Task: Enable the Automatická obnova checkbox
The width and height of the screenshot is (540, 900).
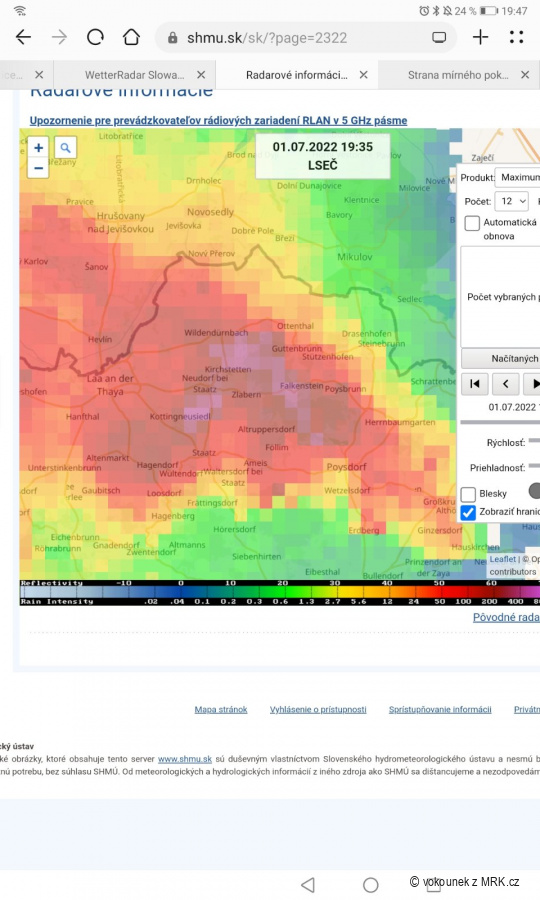Action: (472, 223)
